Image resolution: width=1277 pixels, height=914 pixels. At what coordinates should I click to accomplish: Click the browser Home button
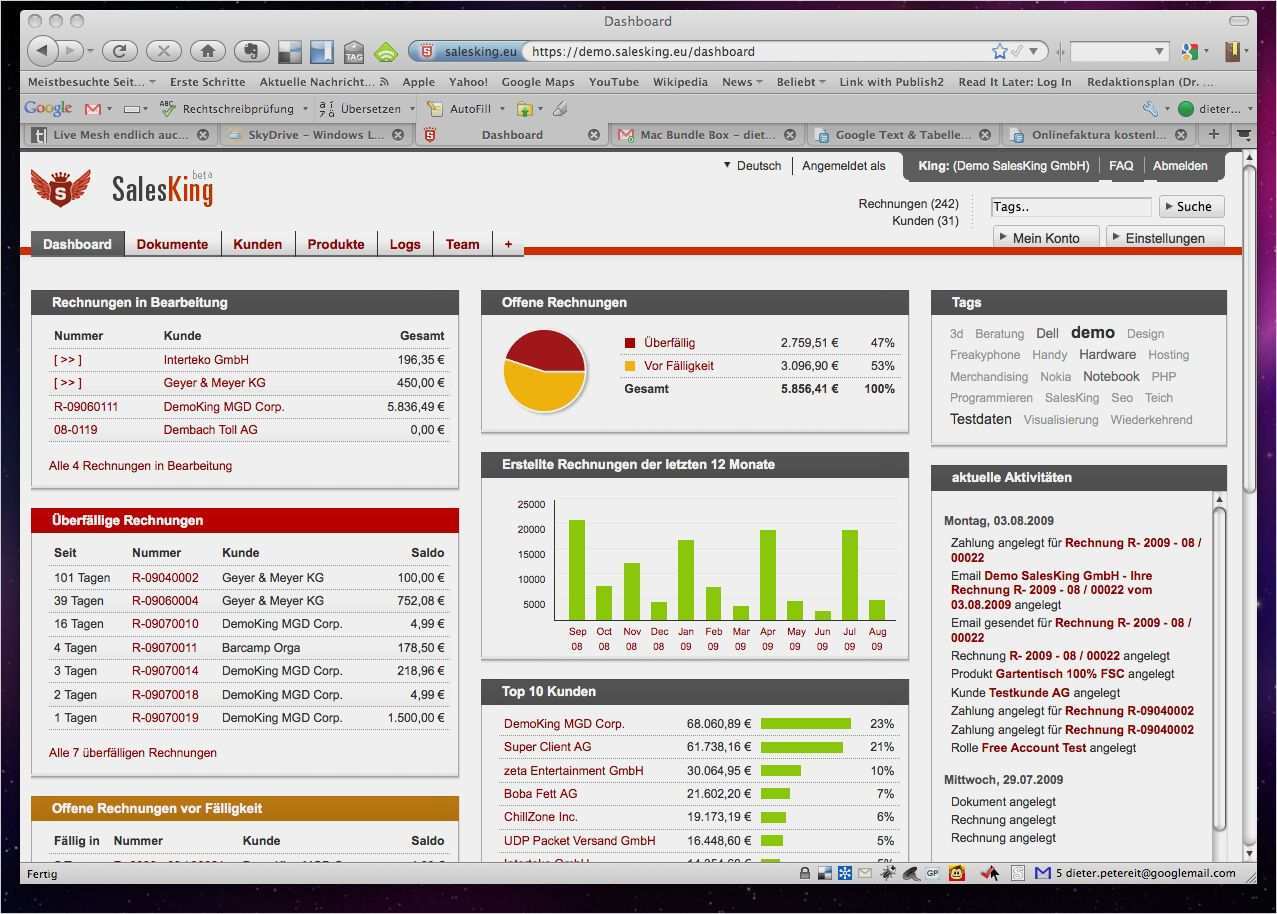(x=208, y=51)
